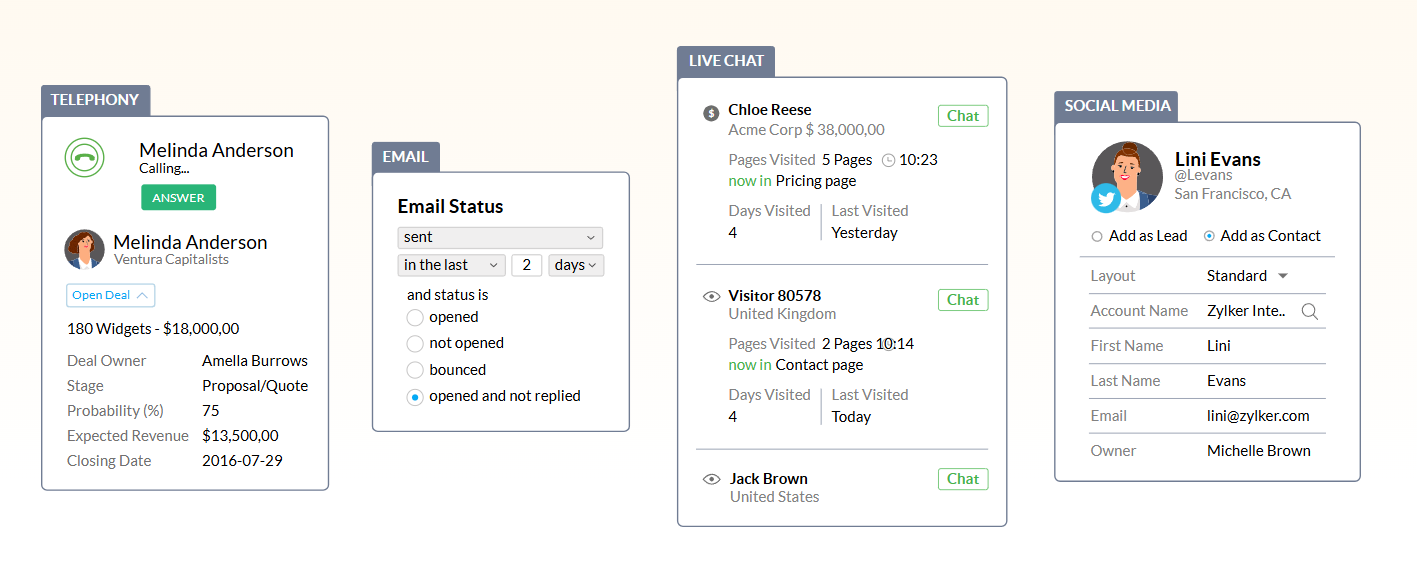The image size is (1417, 563).
Task: Click the 'Pricing page' text
Action: [x=816, y=181]
